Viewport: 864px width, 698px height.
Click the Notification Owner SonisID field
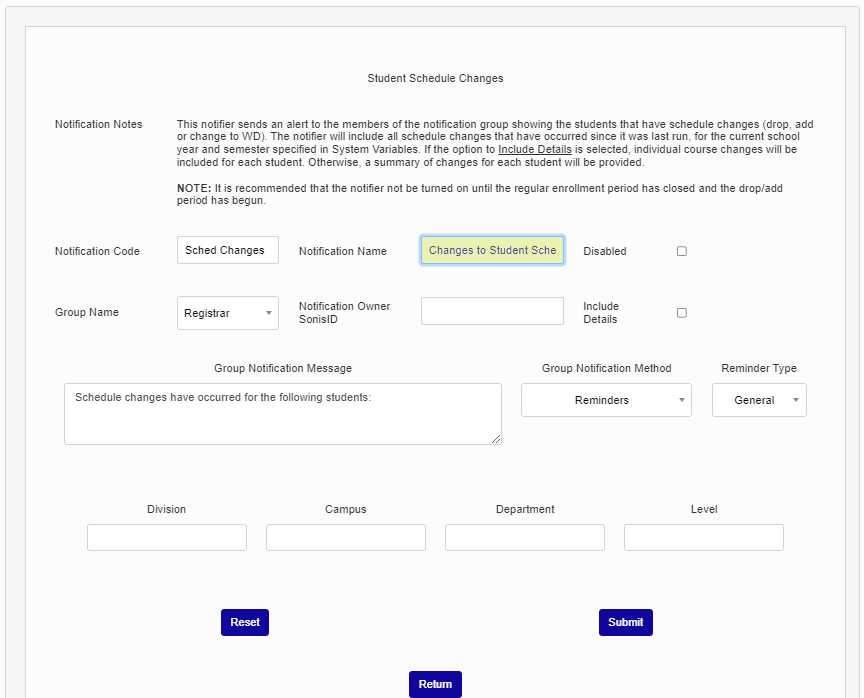[x=492, y=311]
